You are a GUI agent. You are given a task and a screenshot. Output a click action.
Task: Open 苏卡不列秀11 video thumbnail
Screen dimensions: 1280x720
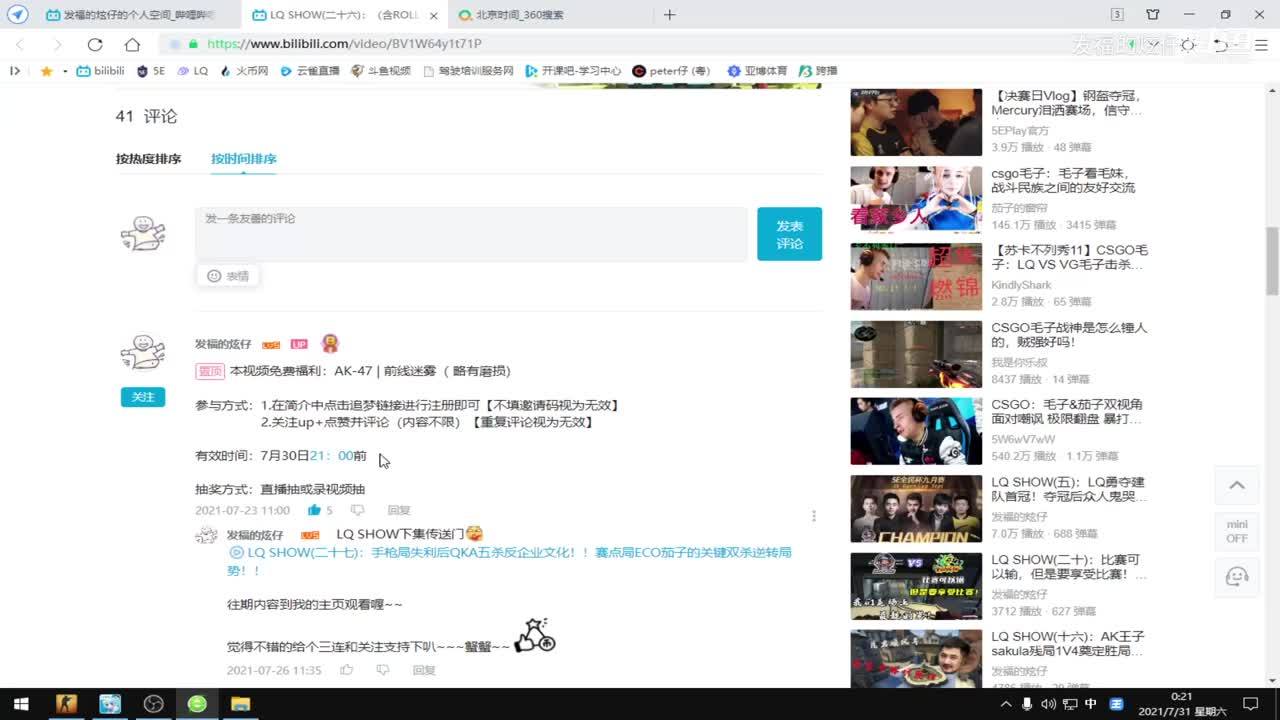click(916, 276)
